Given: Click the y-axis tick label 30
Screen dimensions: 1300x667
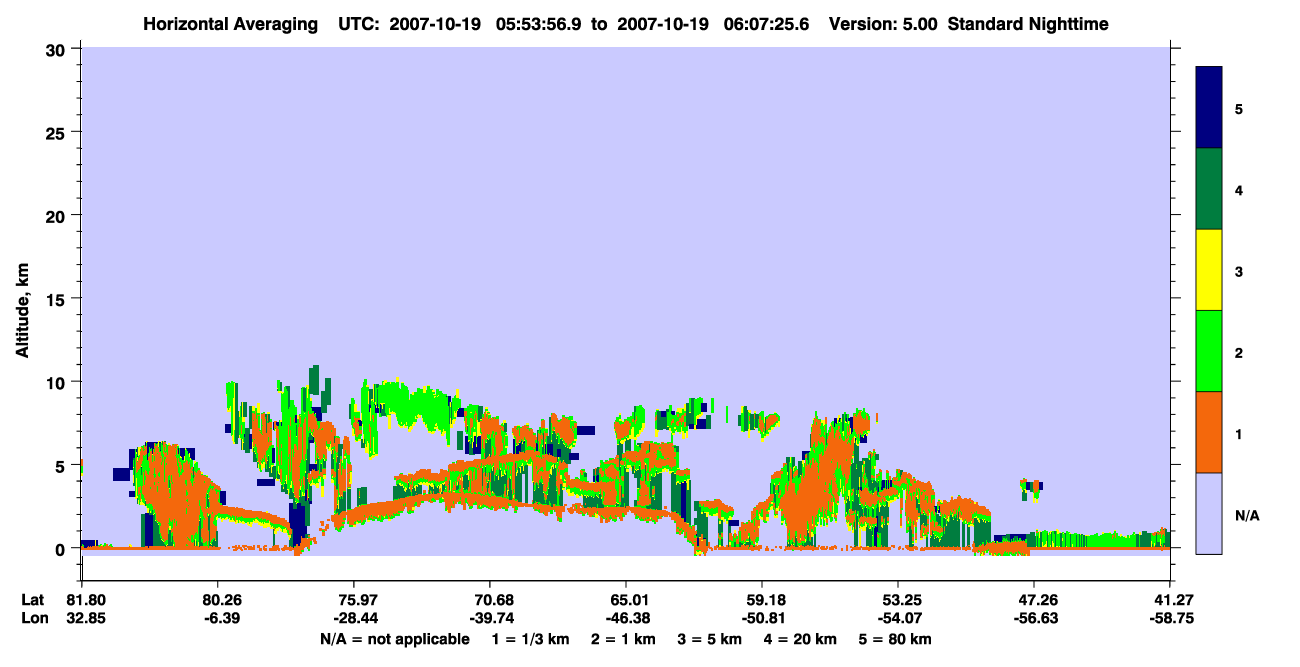Looking at the screenshot, I should (58, 48).
